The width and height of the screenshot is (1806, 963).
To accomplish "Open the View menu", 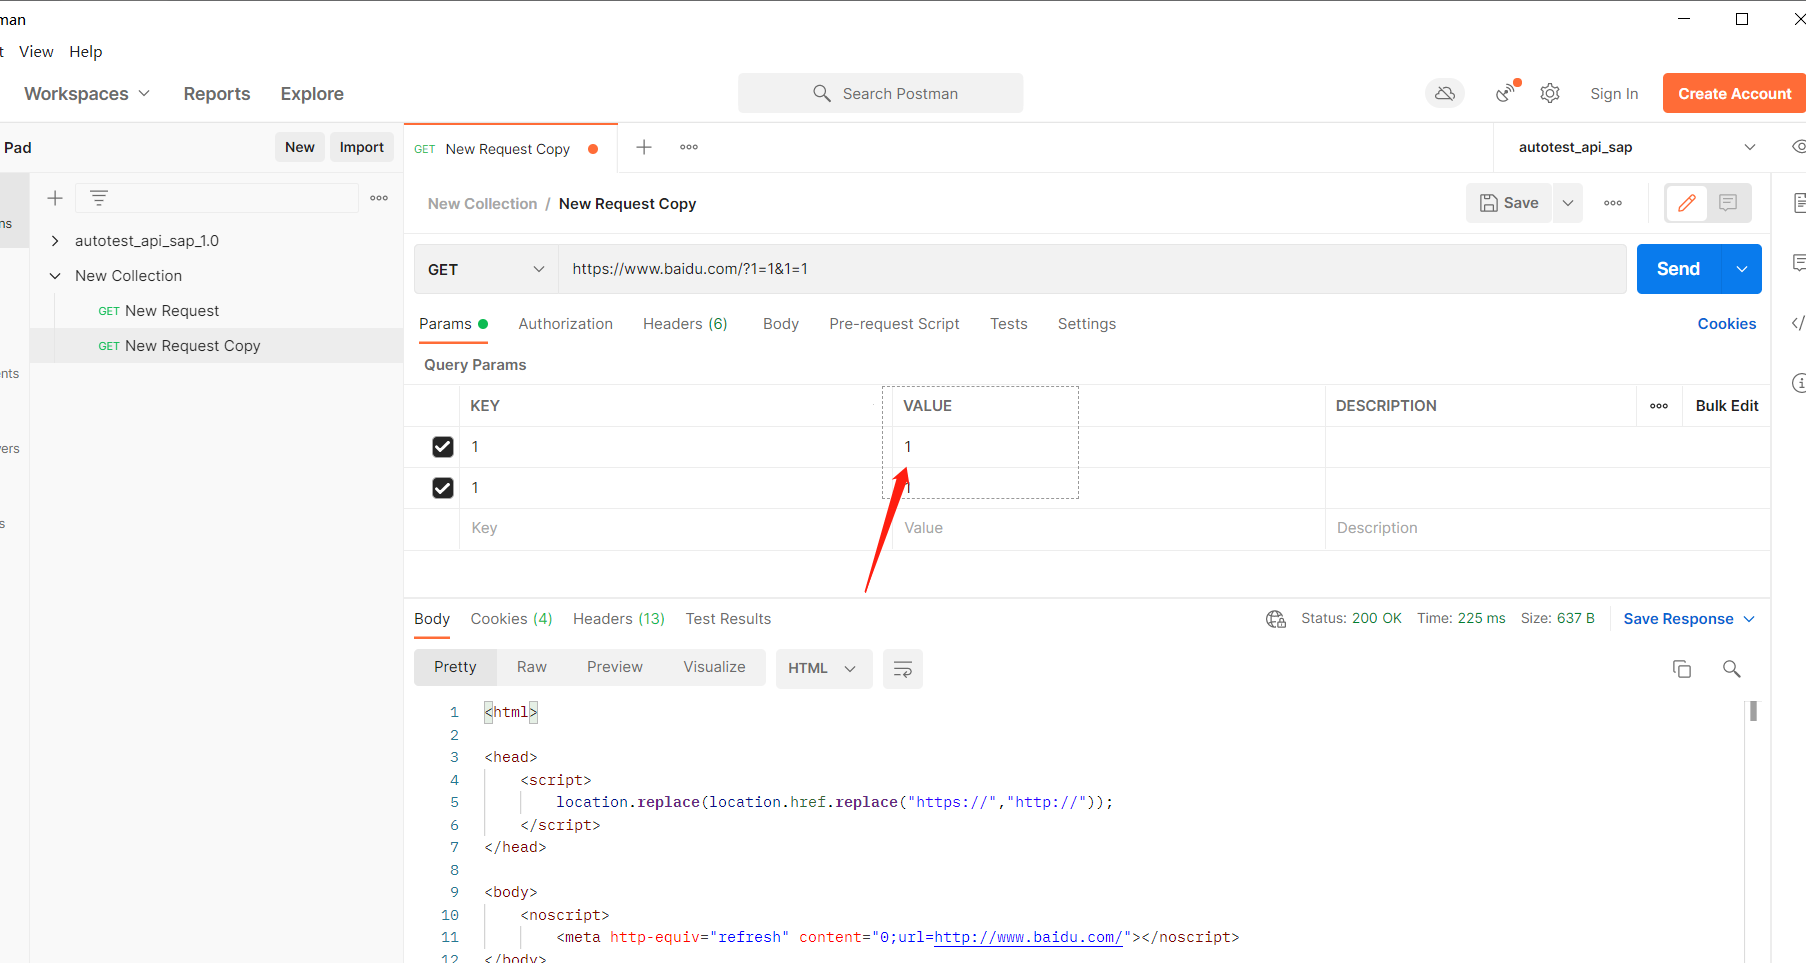I will pyautogui.click(x=36, y=52).
